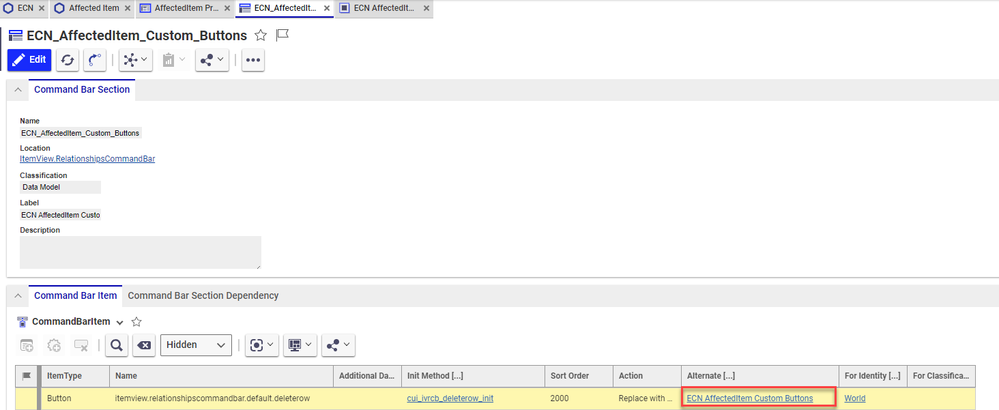
Task: Expand the CommandBarItem title chevron
Action: click(120, 322)
